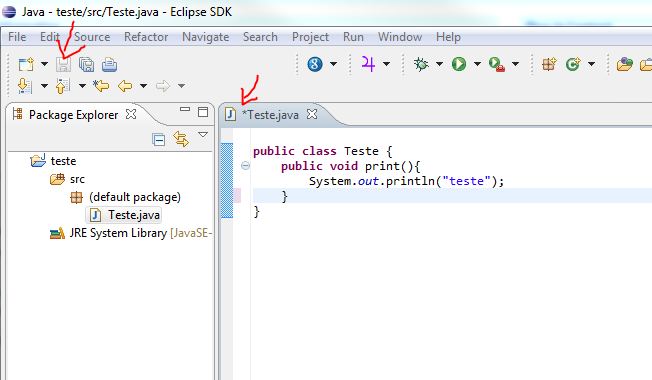Click the Save disk icon

click(x=64, y=64)
